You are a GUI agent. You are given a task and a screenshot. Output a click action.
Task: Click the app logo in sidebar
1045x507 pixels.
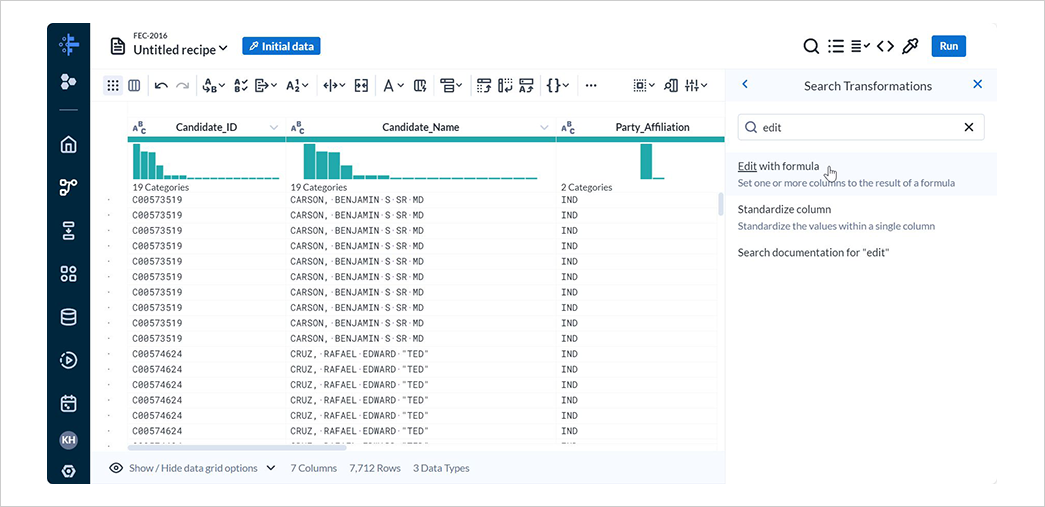click(69, 45)
